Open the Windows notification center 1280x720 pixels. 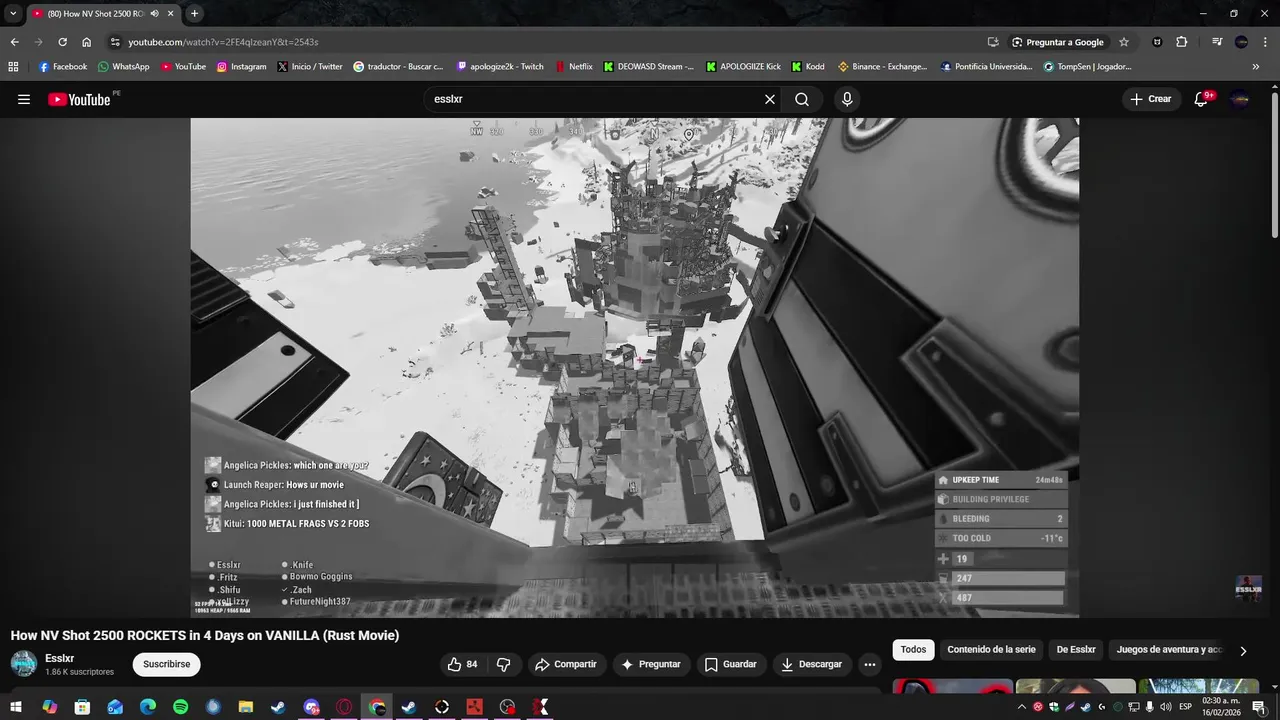pos(1259,707)
